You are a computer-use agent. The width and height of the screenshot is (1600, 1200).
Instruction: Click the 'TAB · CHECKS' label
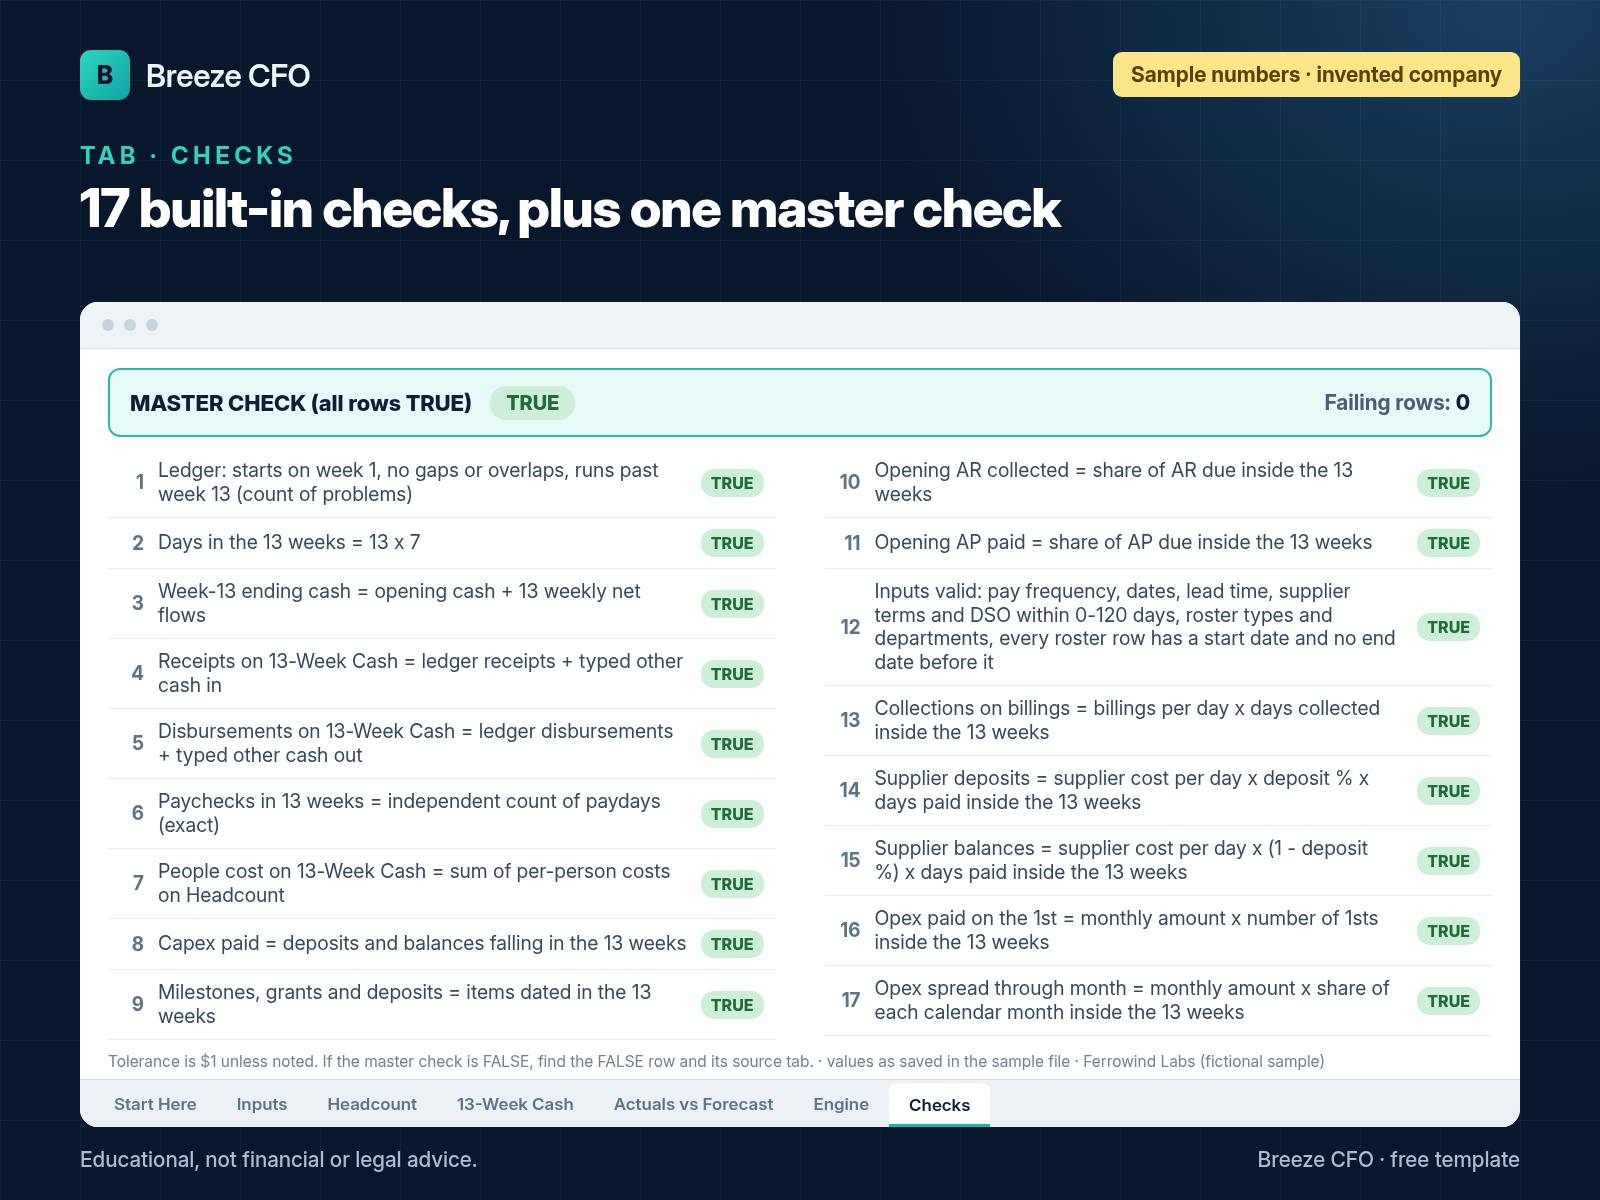(x=188, y=155)
